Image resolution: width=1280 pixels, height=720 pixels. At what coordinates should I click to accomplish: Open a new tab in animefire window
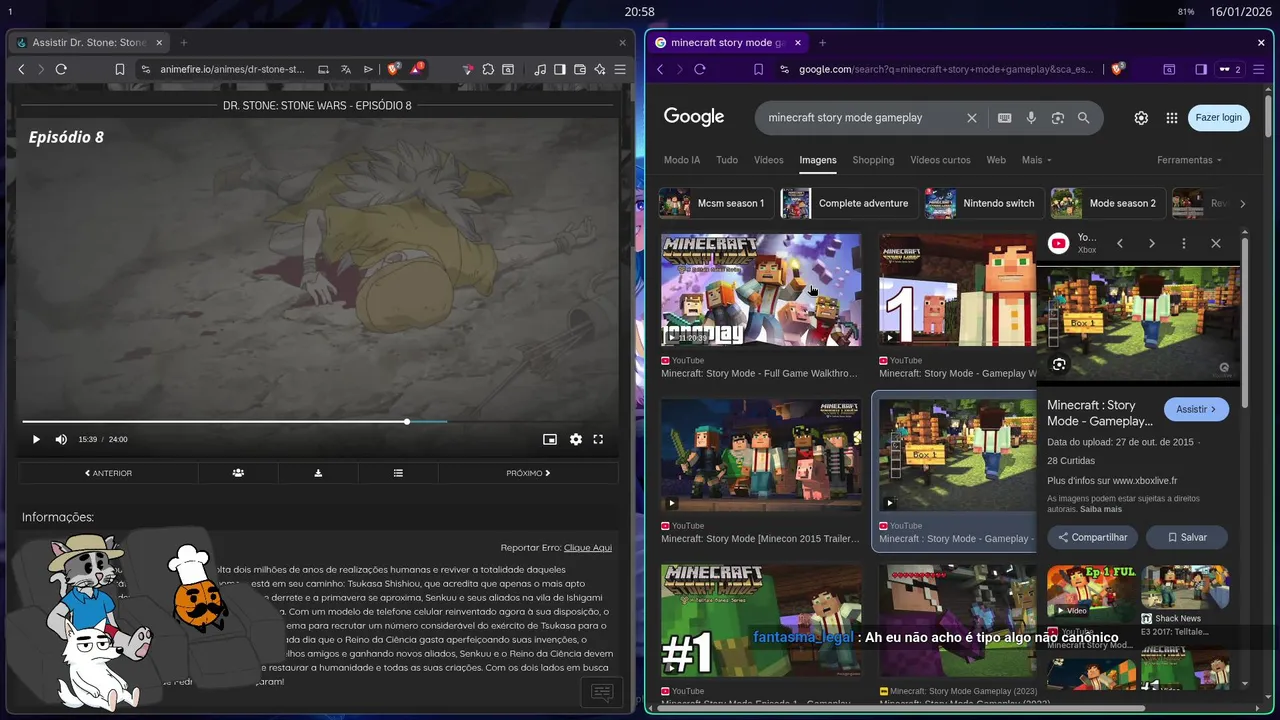point(183,43)
